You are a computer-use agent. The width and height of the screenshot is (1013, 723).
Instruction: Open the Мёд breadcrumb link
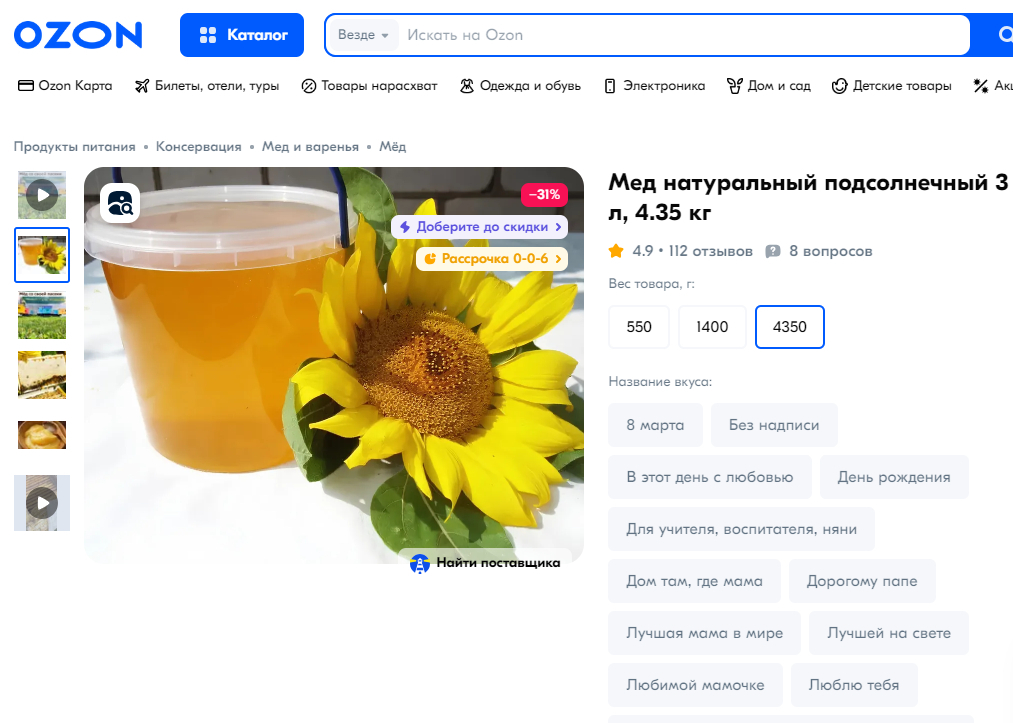[392, 147]
